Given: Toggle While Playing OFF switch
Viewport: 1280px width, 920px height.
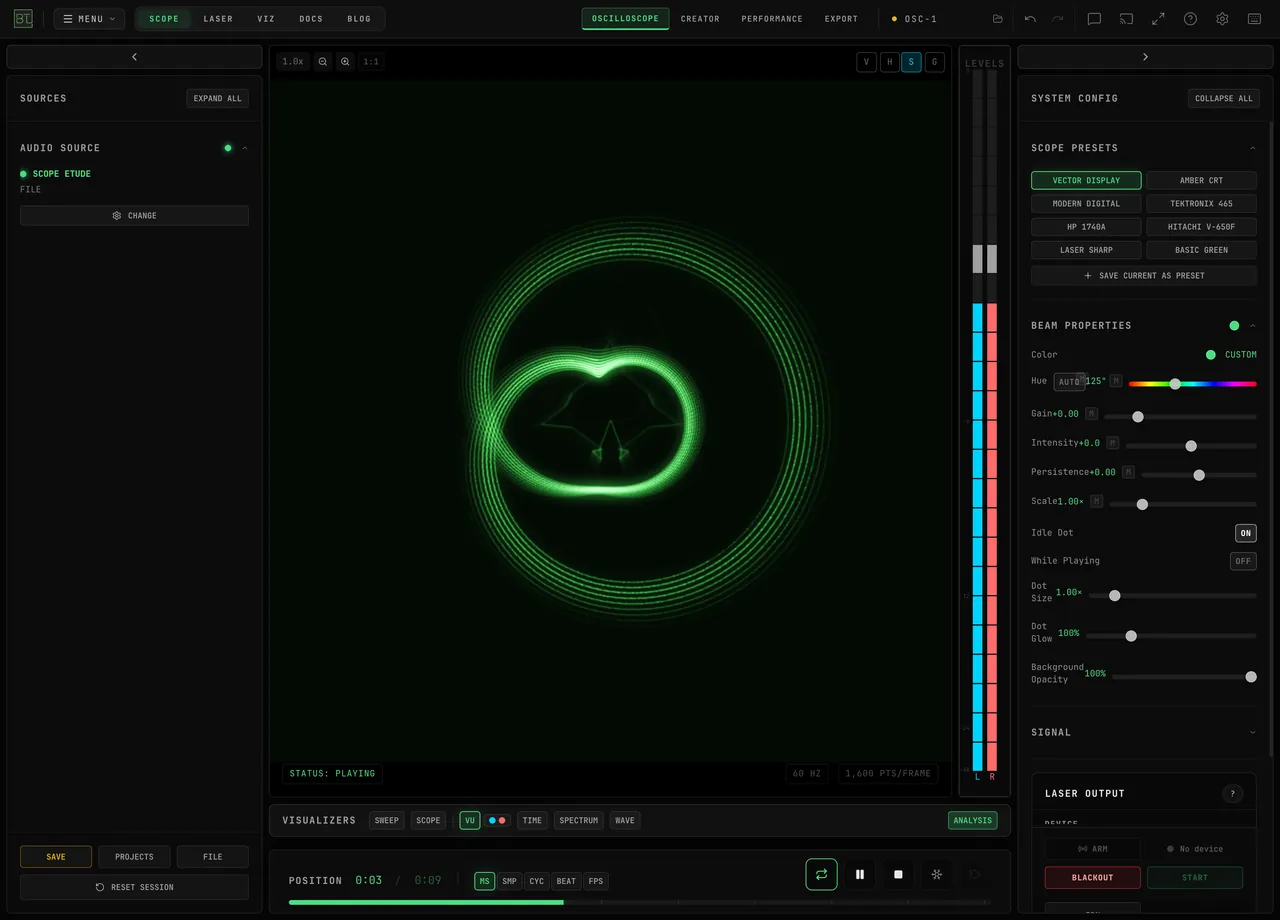Looking at the screenshot, I should point(1243,561).
